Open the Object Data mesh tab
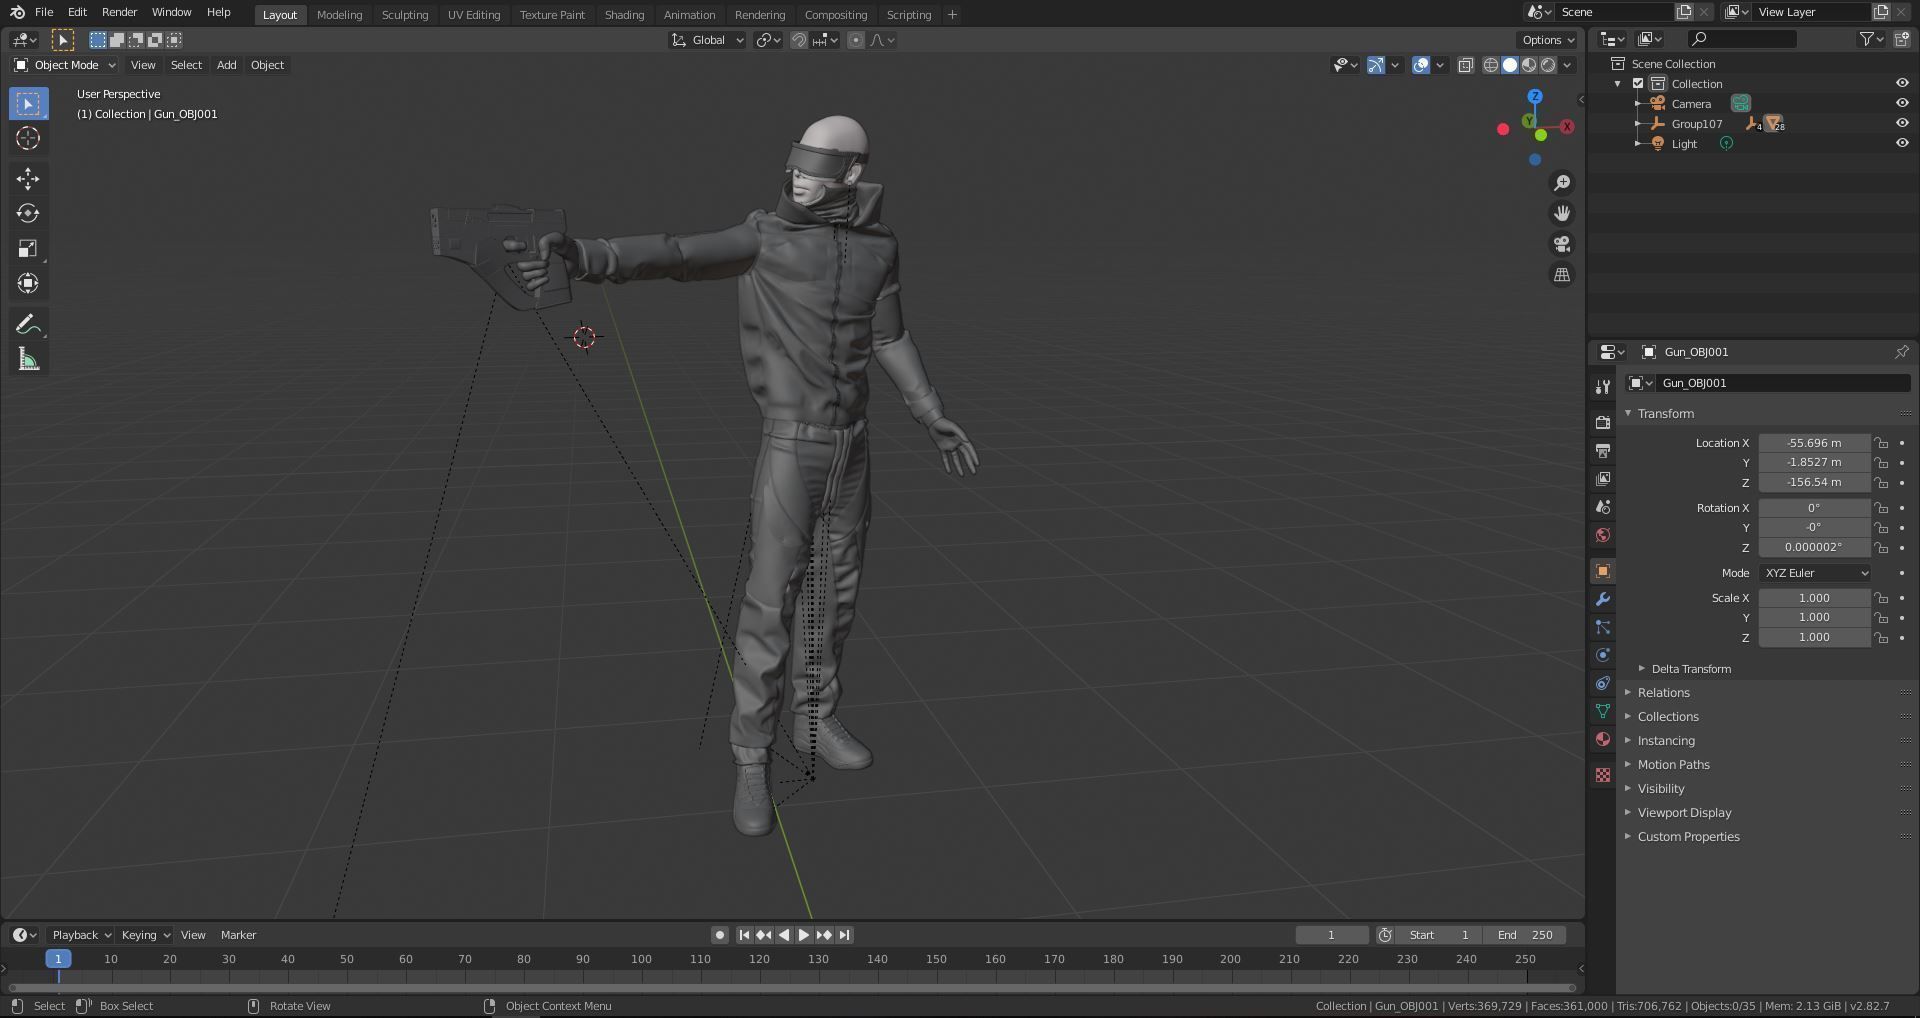 pos(1603,711)
